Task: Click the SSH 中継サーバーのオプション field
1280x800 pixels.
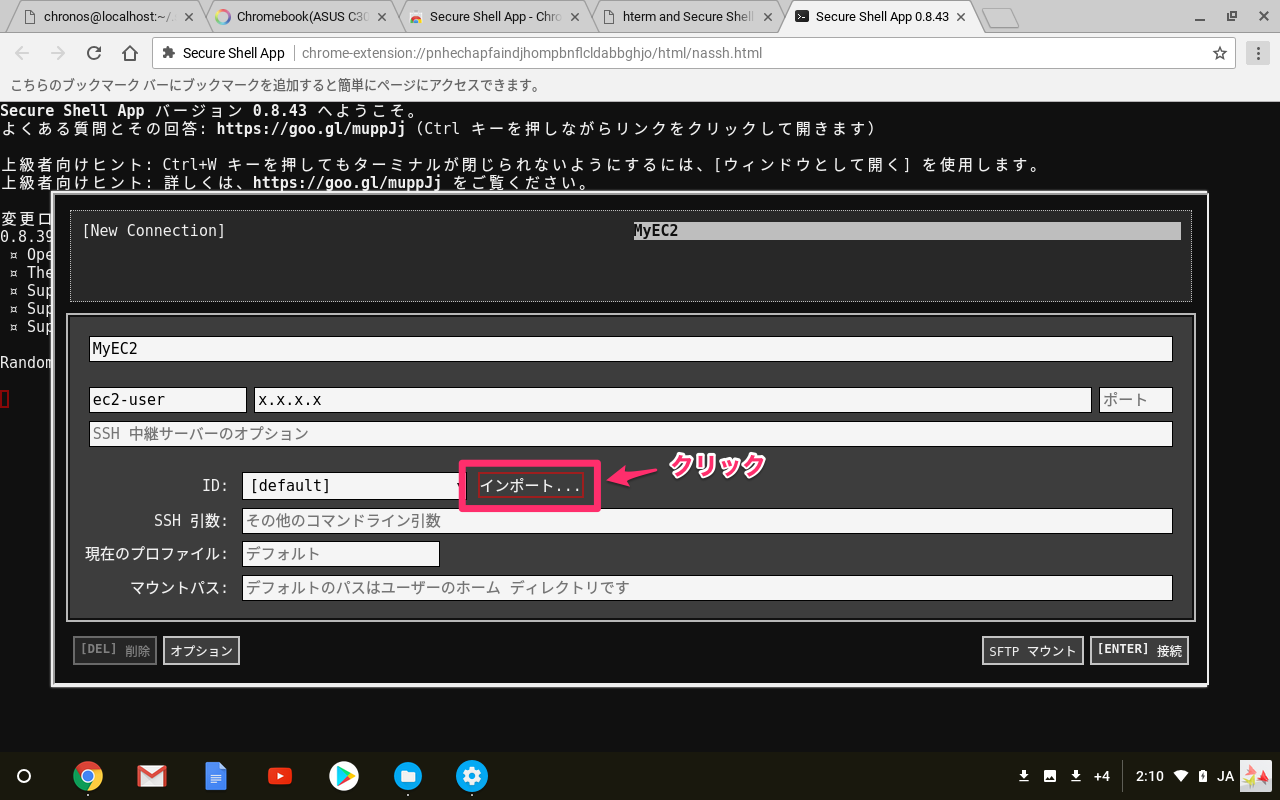Action: pyautogui.click(x=631, y=434)
